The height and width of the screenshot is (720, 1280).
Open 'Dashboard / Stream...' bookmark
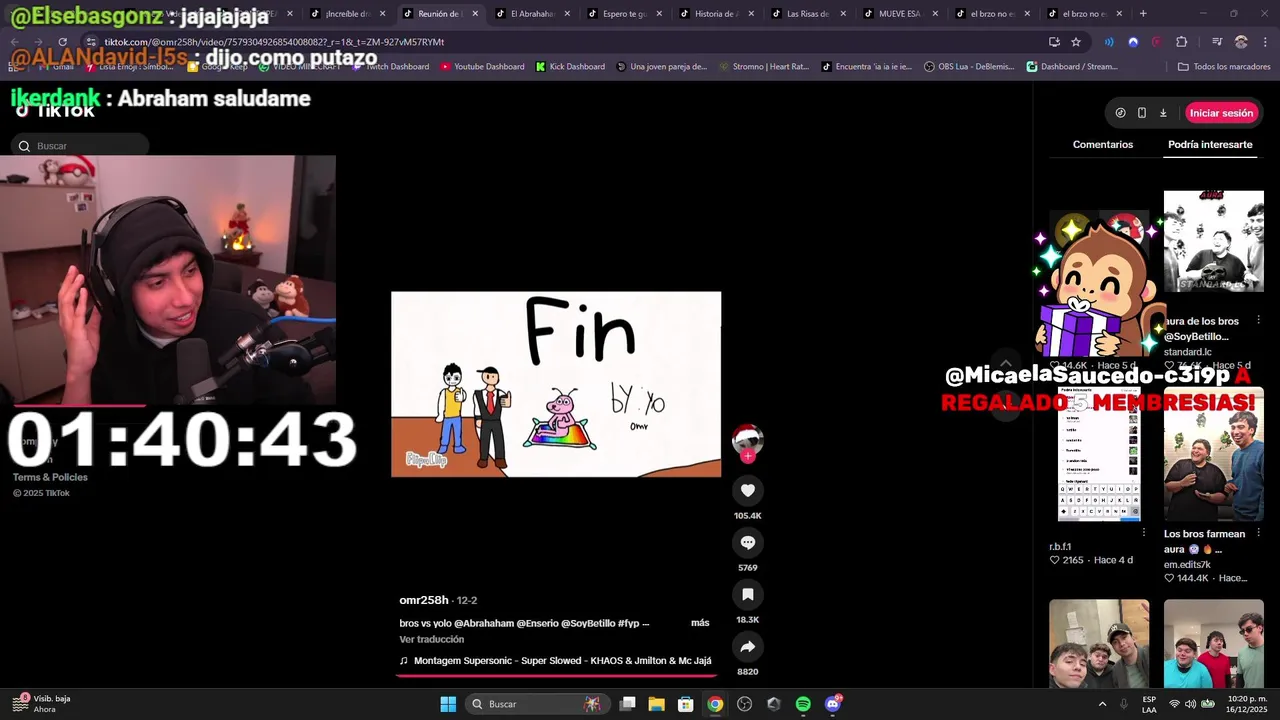(x=1072, y=67)
